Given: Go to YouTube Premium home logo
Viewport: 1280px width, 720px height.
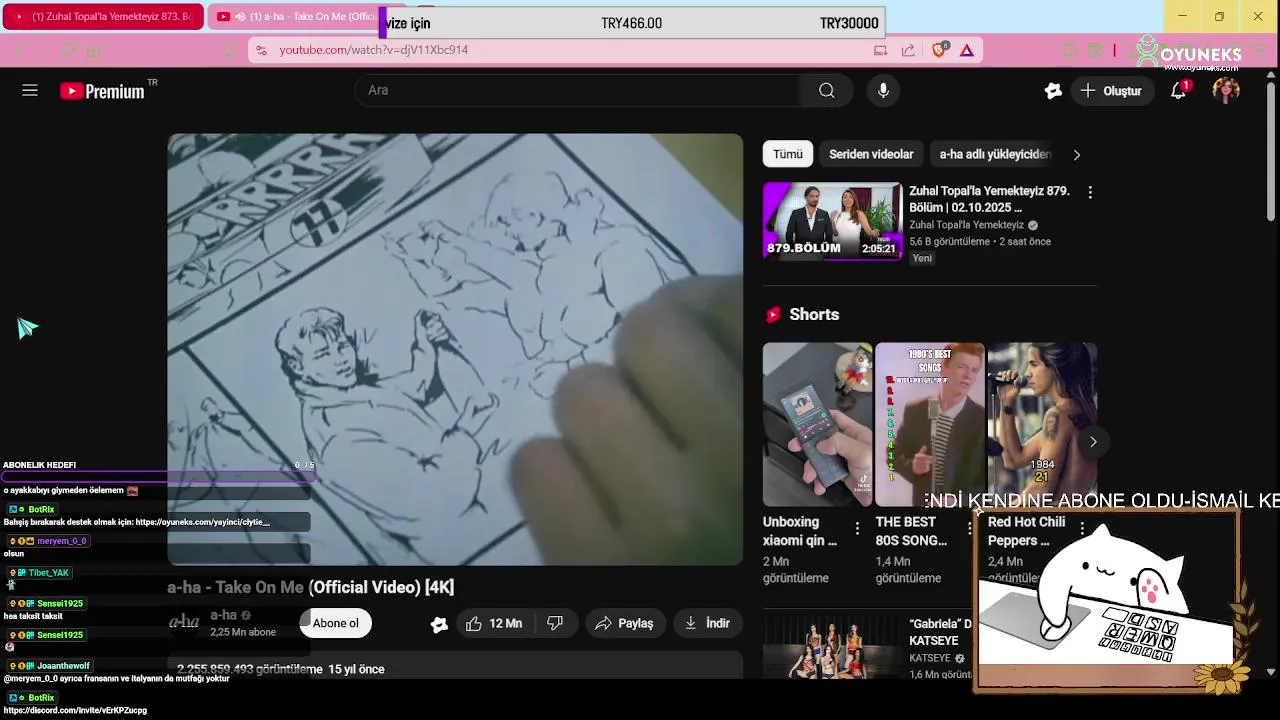Looking at the screenshot, I should (102, 91).
